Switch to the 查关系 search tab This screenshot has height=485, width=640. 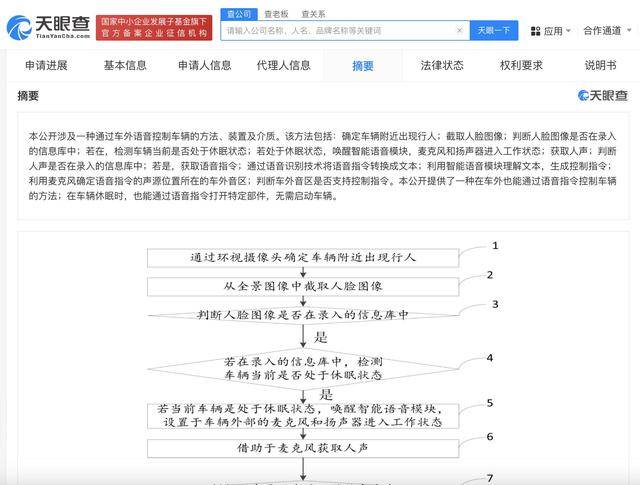pos(313,14)
